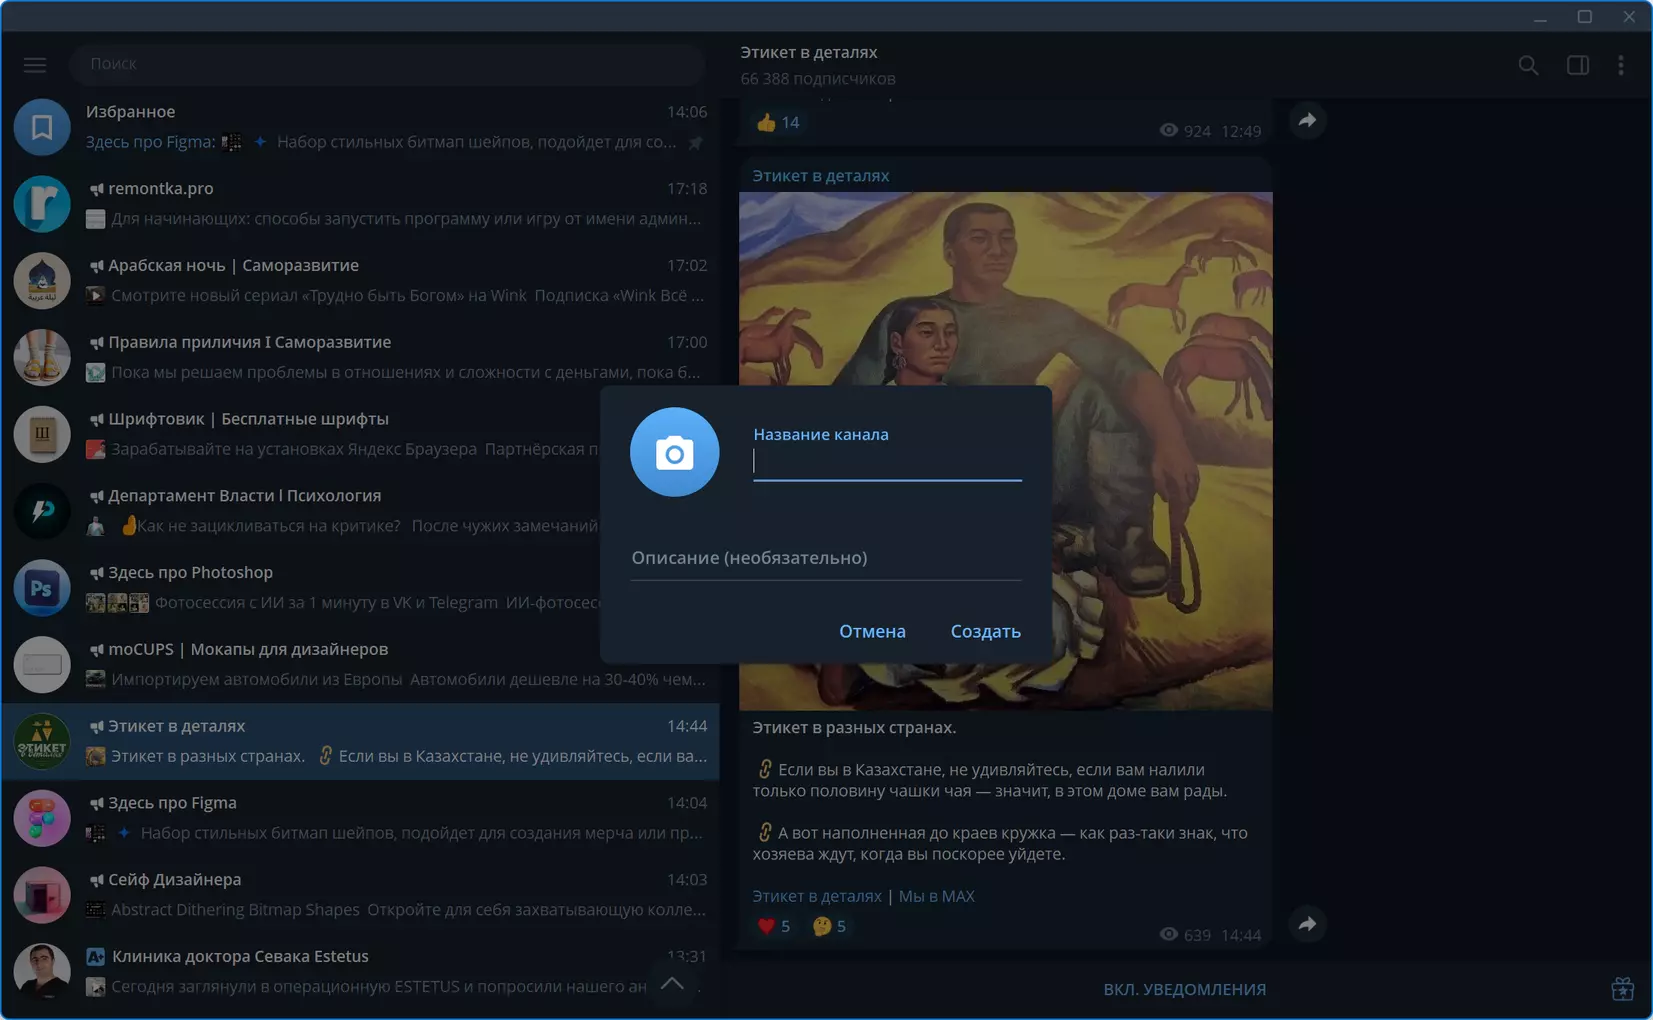Click the thumbs-up reaction with 14
The image size is (1653, 1020).
point(778,122)
